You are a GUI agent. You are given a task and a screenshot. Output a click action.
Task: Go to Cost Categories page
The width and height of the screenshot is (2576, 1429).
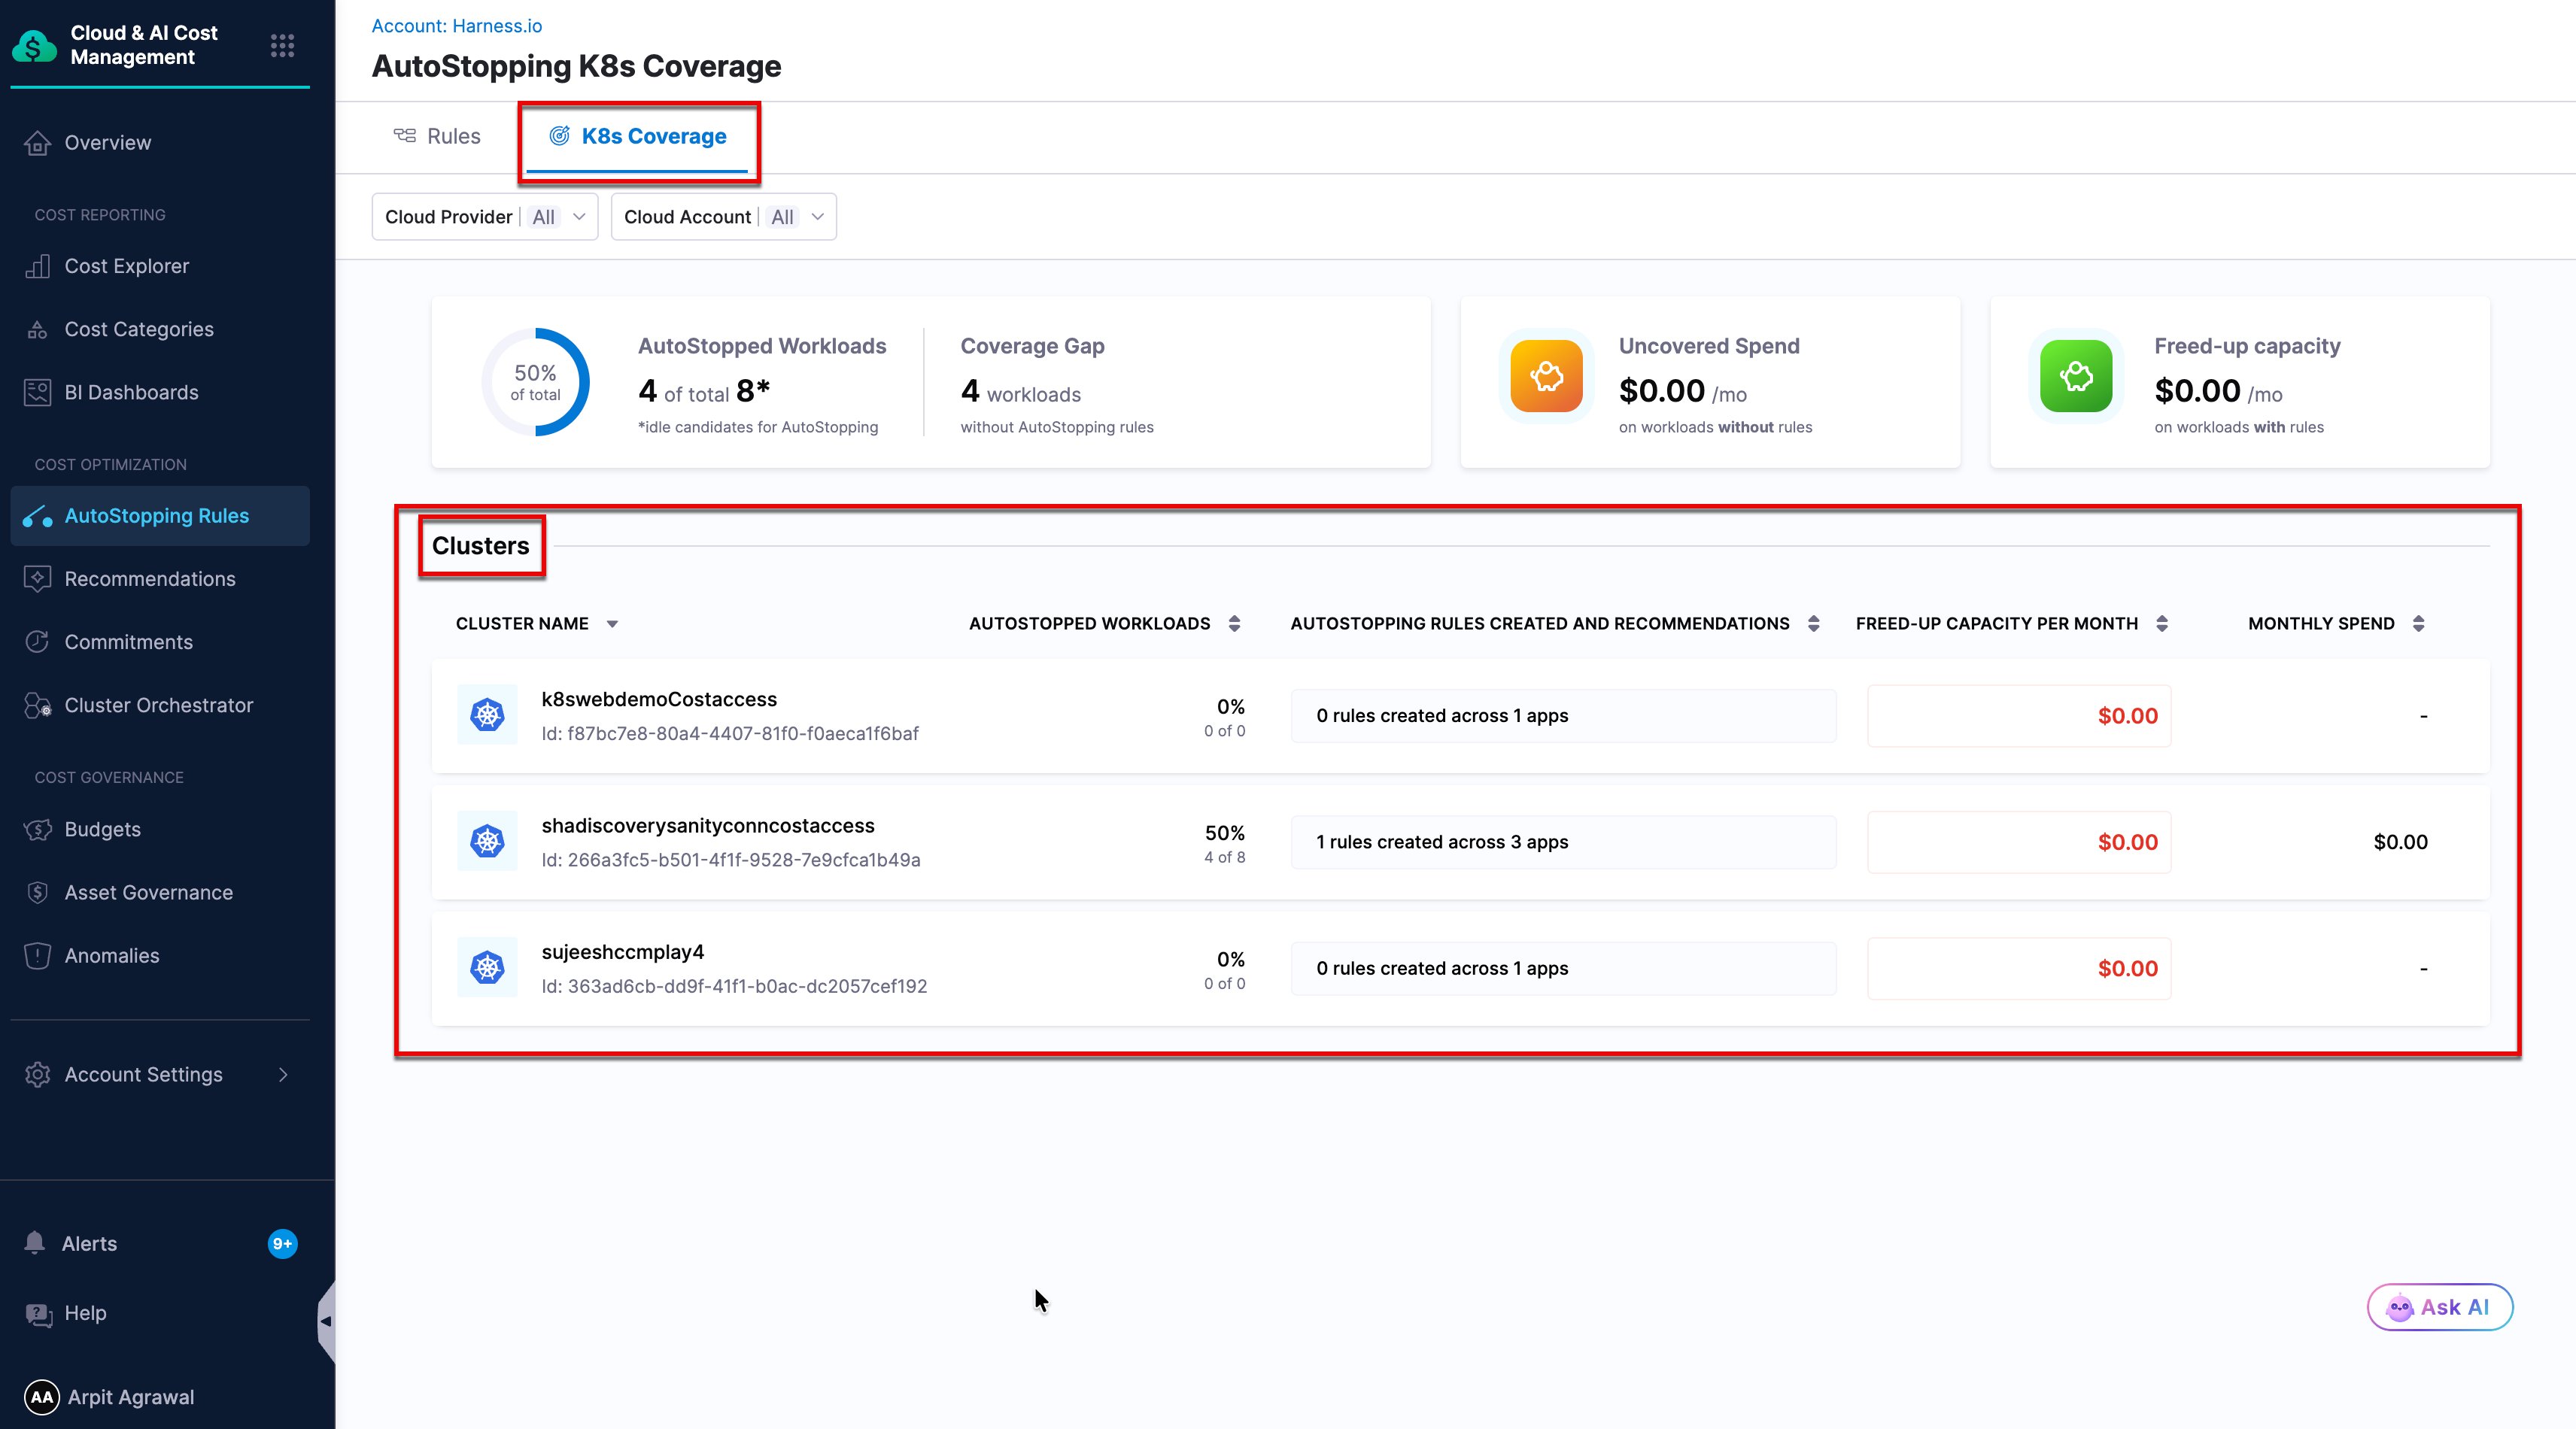click(139, 329)
